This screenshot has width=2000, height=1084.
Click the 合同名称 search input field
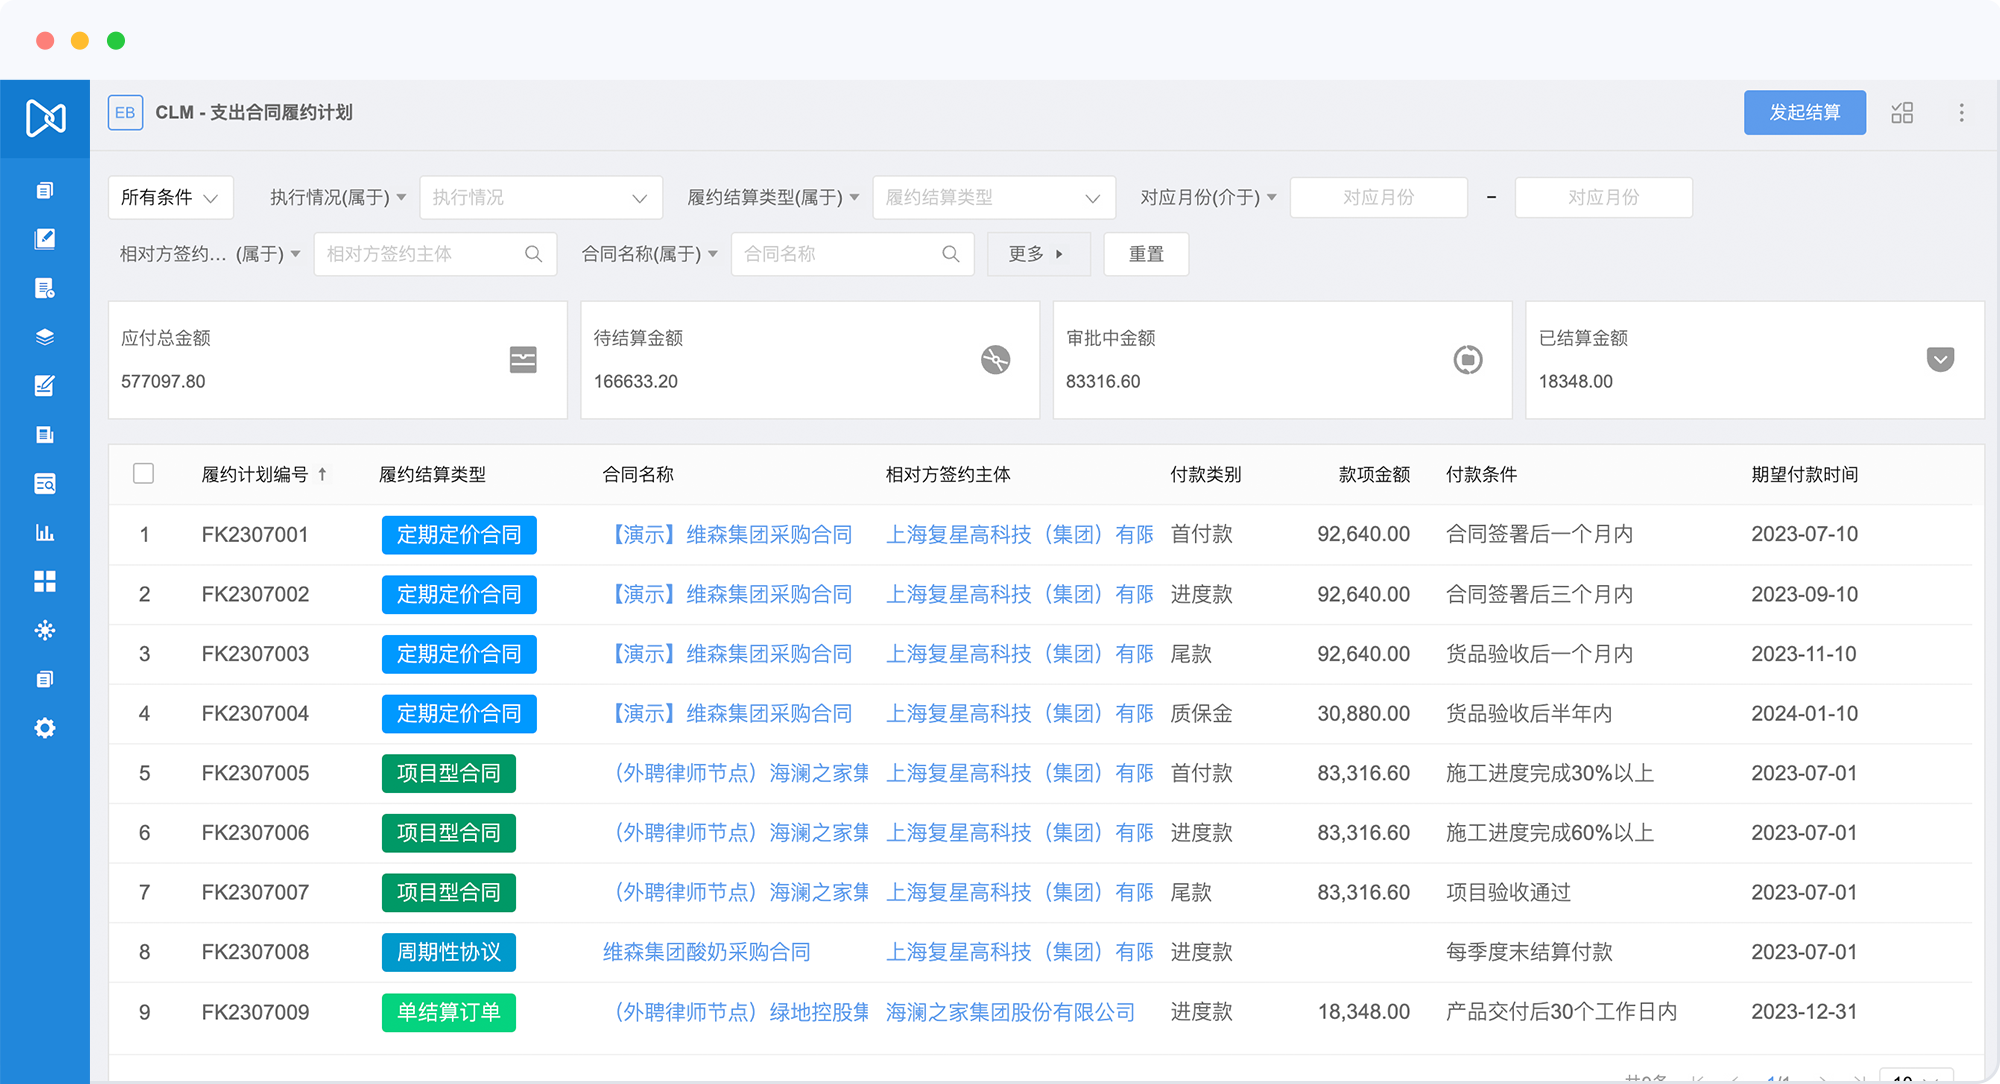pyautogui.click(x=840, y=254)
